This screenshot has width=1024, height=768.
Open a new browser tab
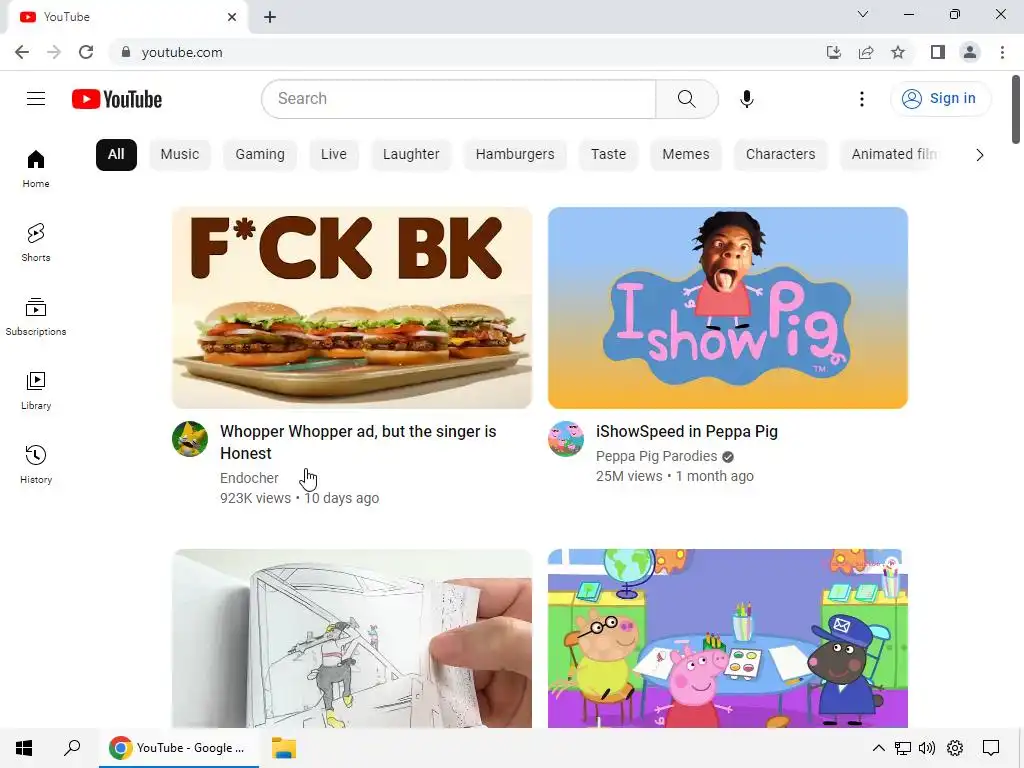pyautogui.click(x=270, y=17)
